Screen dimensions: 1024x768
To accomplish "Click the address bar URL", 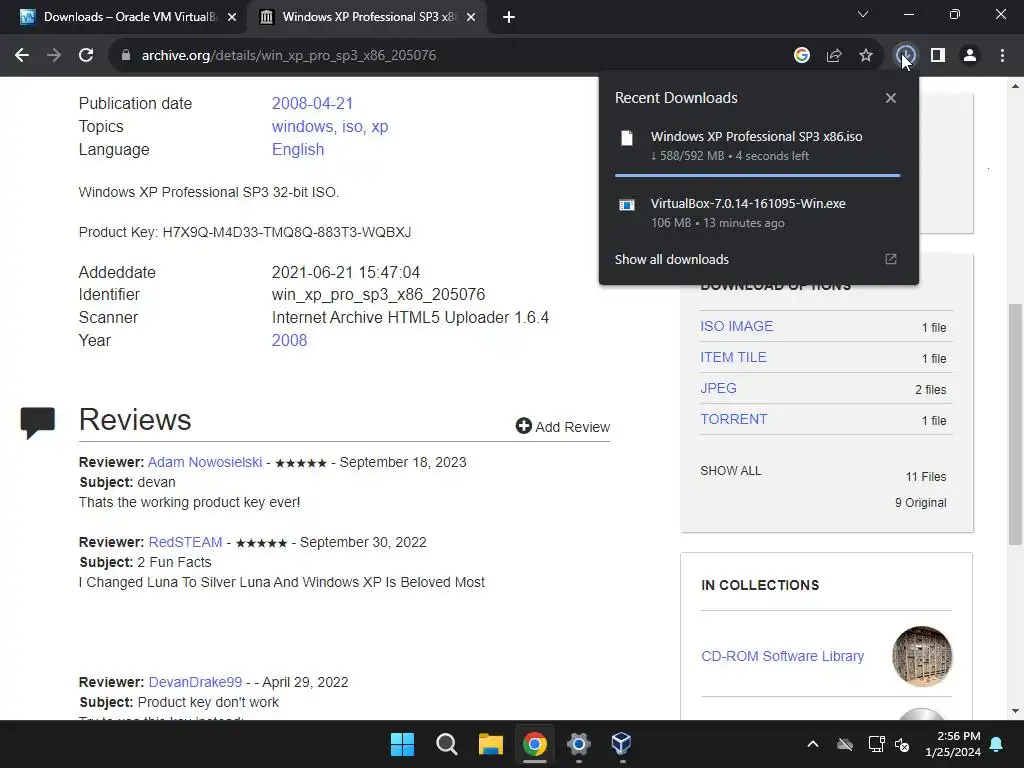I will click(289, 56).
